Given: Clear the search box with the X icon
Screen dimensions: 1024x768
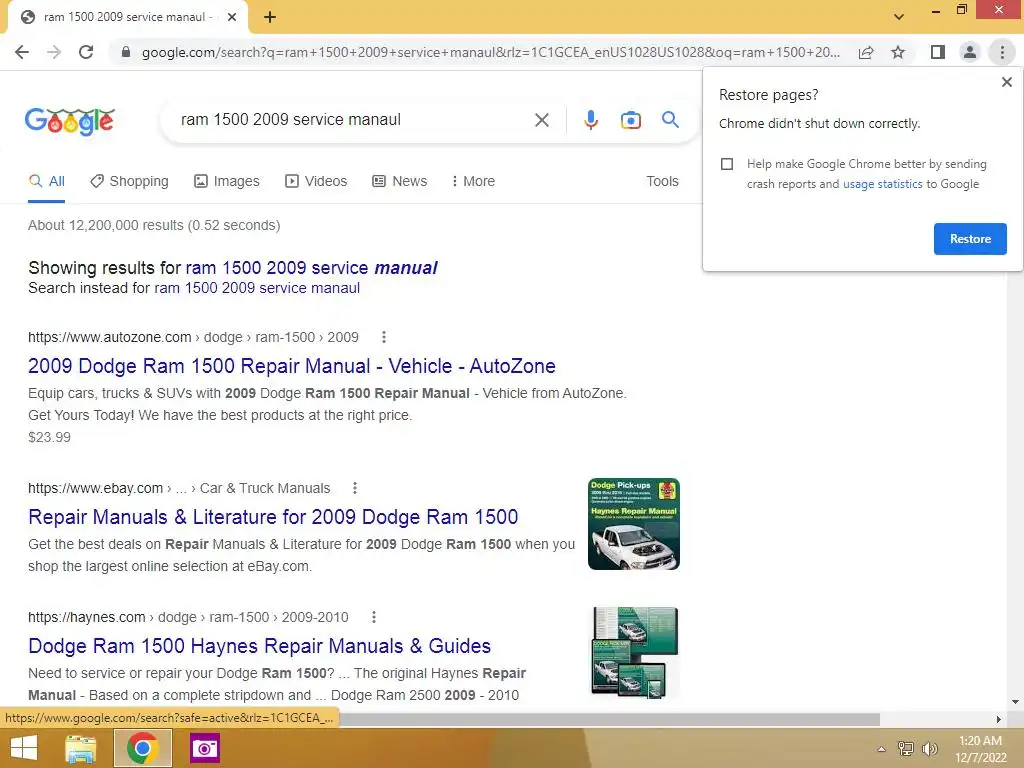Looking at the screenshot, I should [x=541, y=120].
